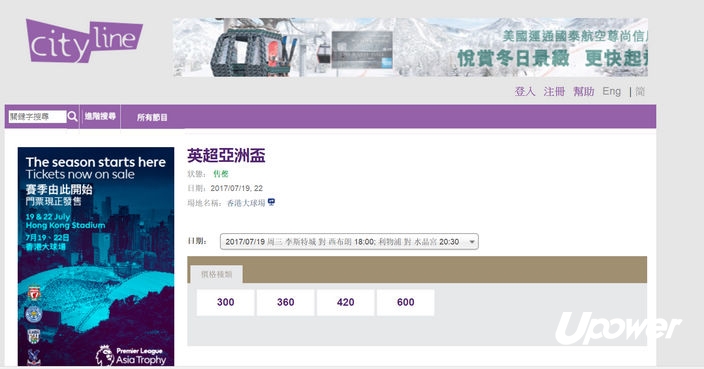Click the Leicester City crest on the poster
This screenshot has height=369, width=704.
point(34,314)
